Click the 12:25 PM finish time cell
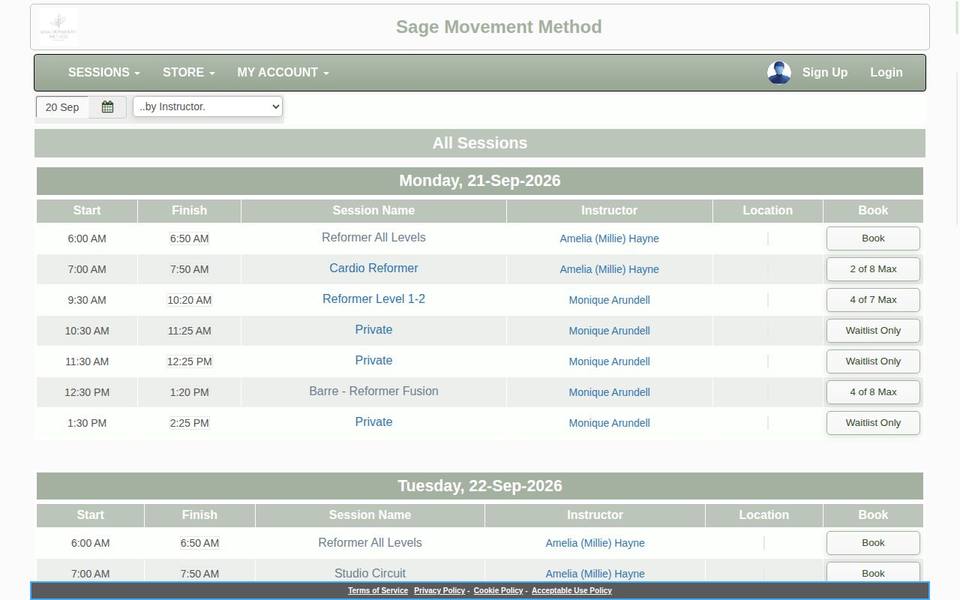This screenshot has height=600, width=960. coord(189,361)
